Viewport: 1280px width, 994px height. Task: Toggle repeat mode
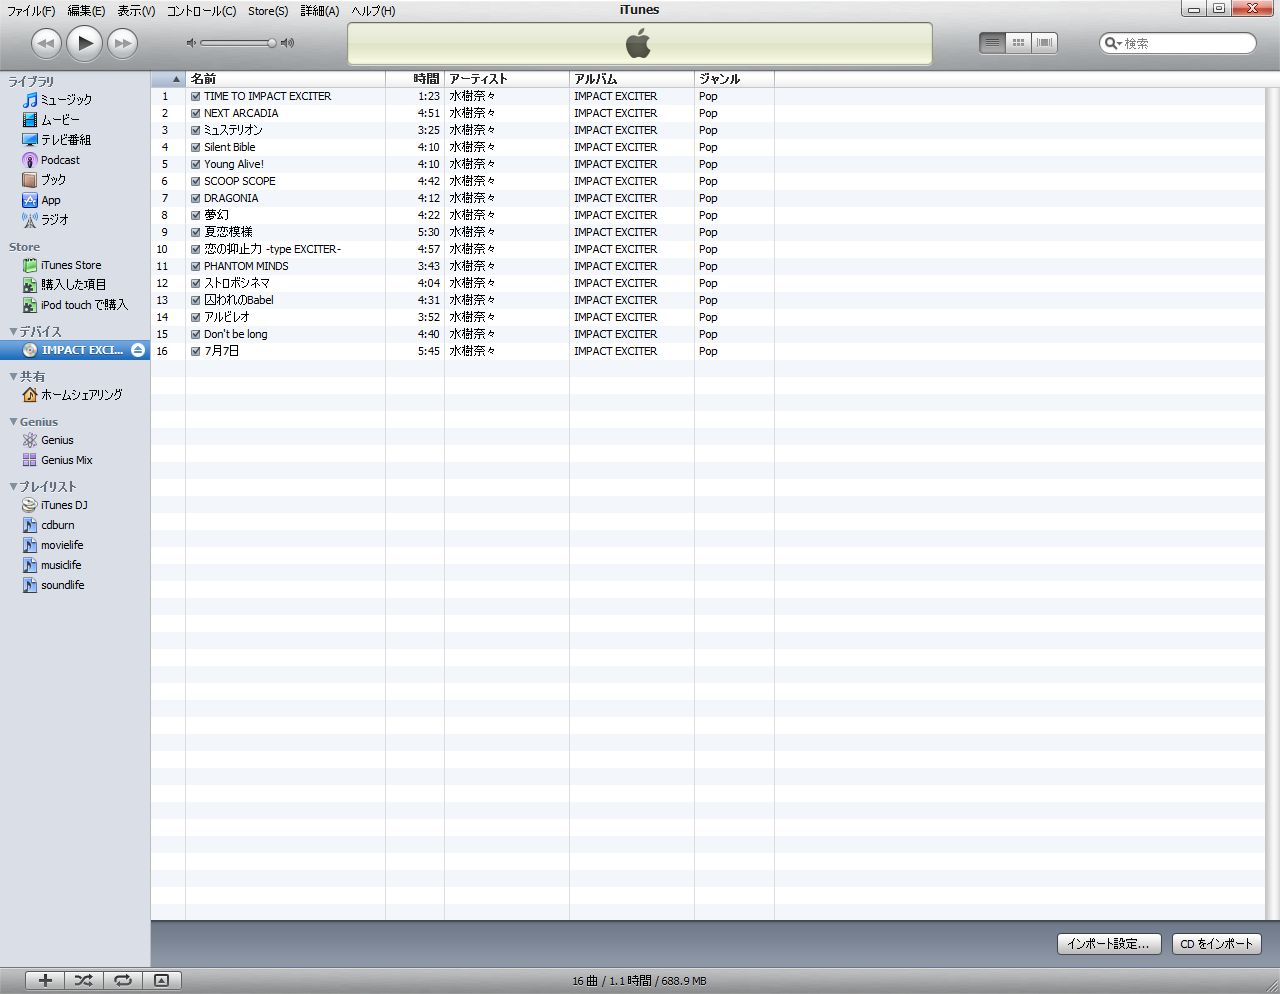pos(123,981)
